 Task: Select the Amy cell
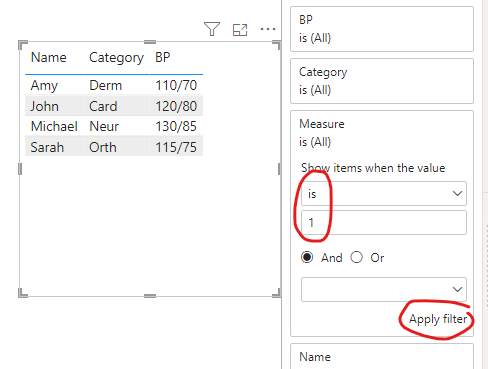[x=44, y=86]
